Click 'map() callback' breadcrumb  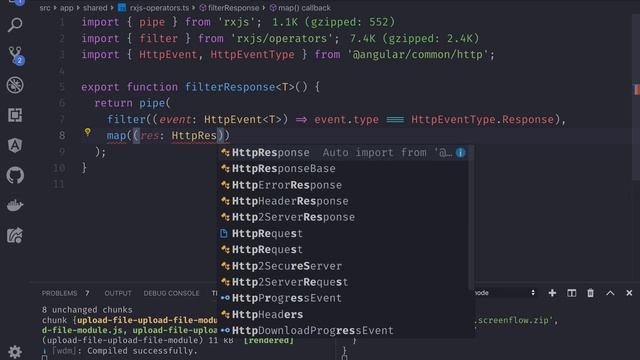pos(300,8)
